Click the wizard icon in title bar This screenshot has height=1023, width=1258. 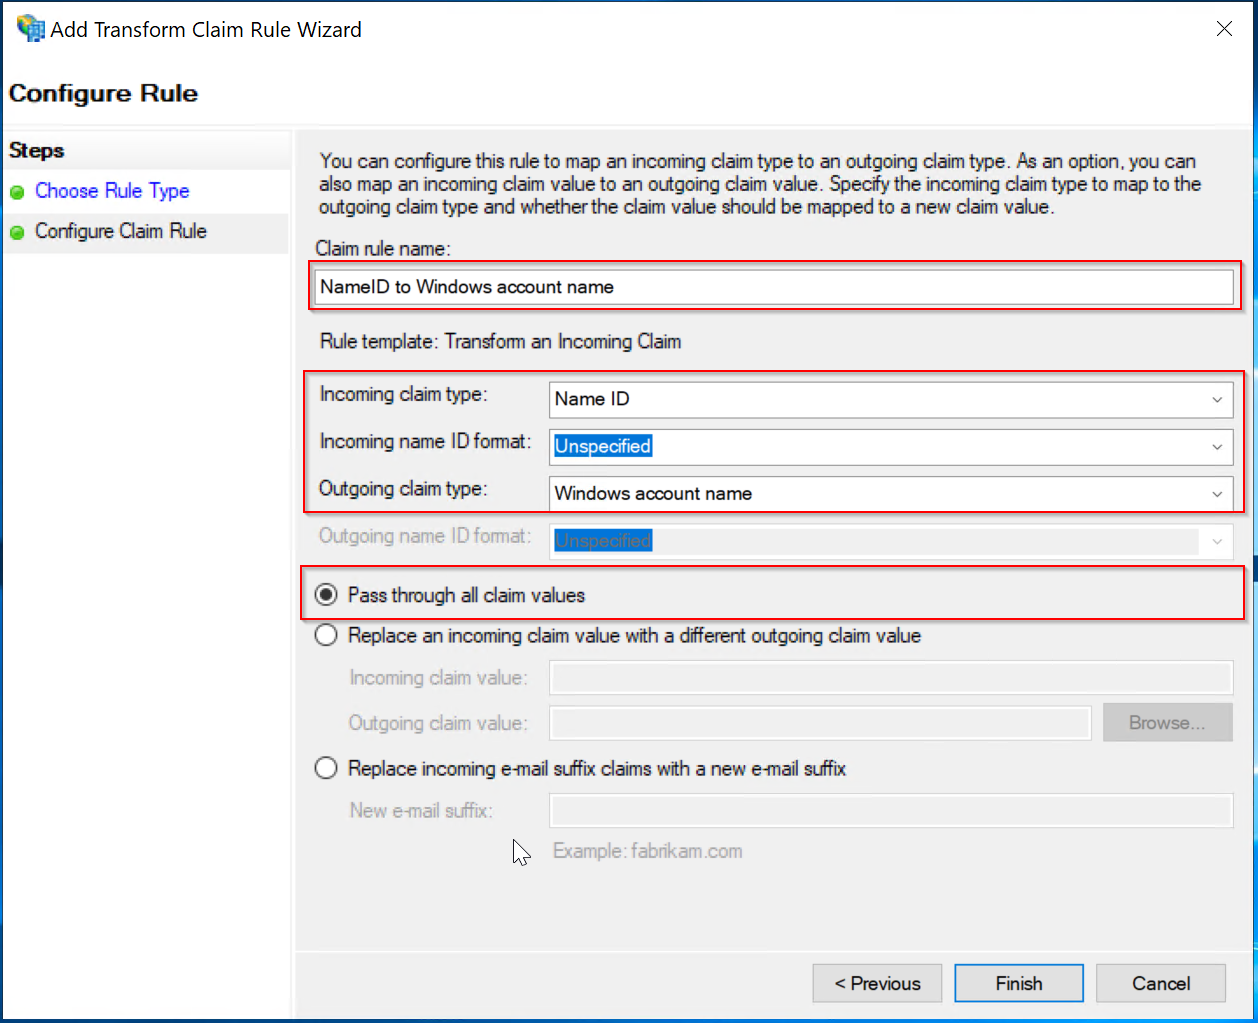30,28
